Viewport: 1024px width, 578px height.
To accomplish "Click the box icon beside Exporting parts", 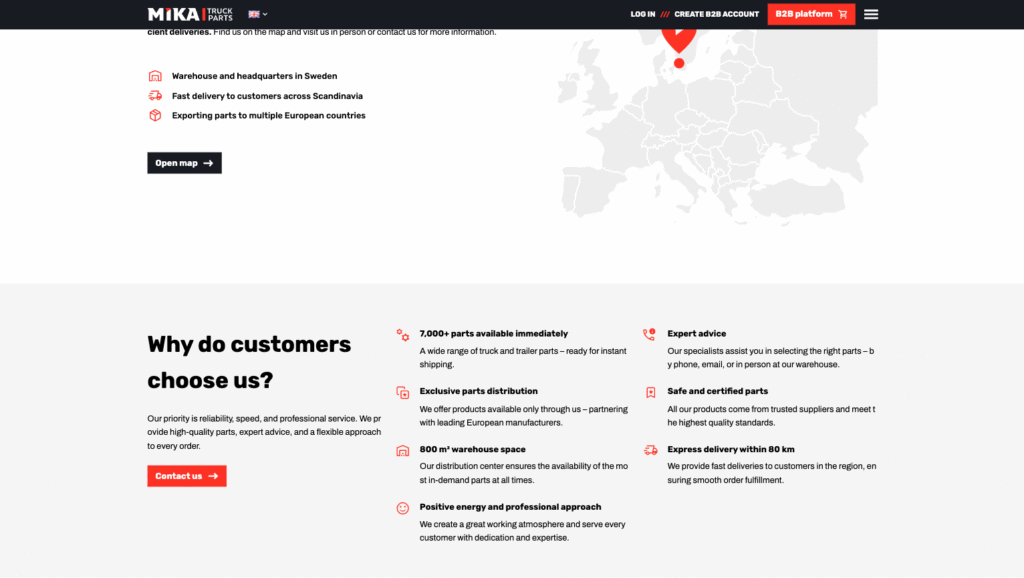I will click(x=155, y=115).
